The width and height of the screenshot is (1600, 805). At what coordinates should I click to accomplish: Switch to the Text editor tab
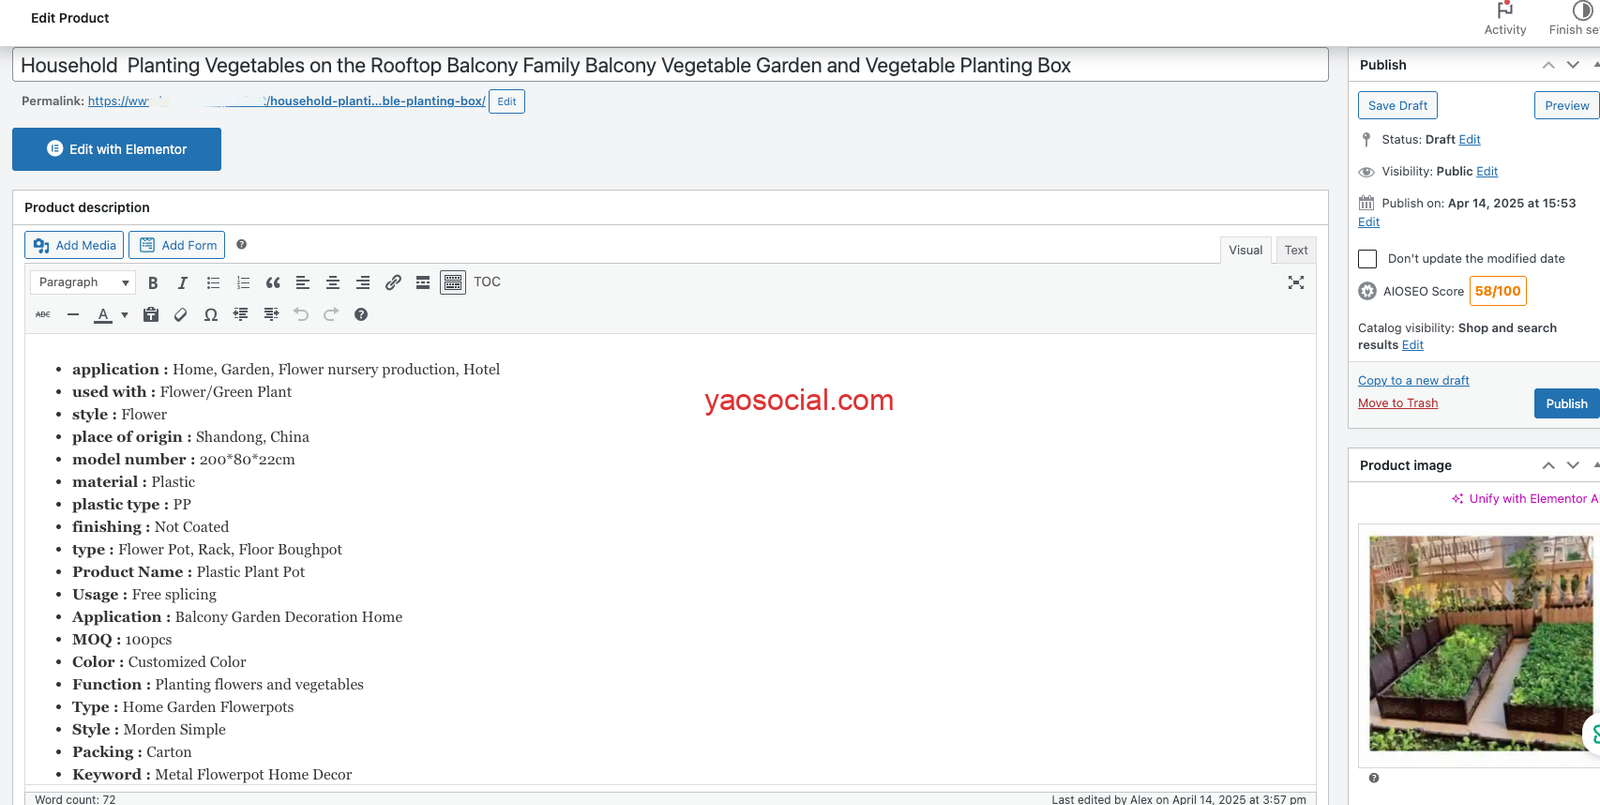(1296, 250)
